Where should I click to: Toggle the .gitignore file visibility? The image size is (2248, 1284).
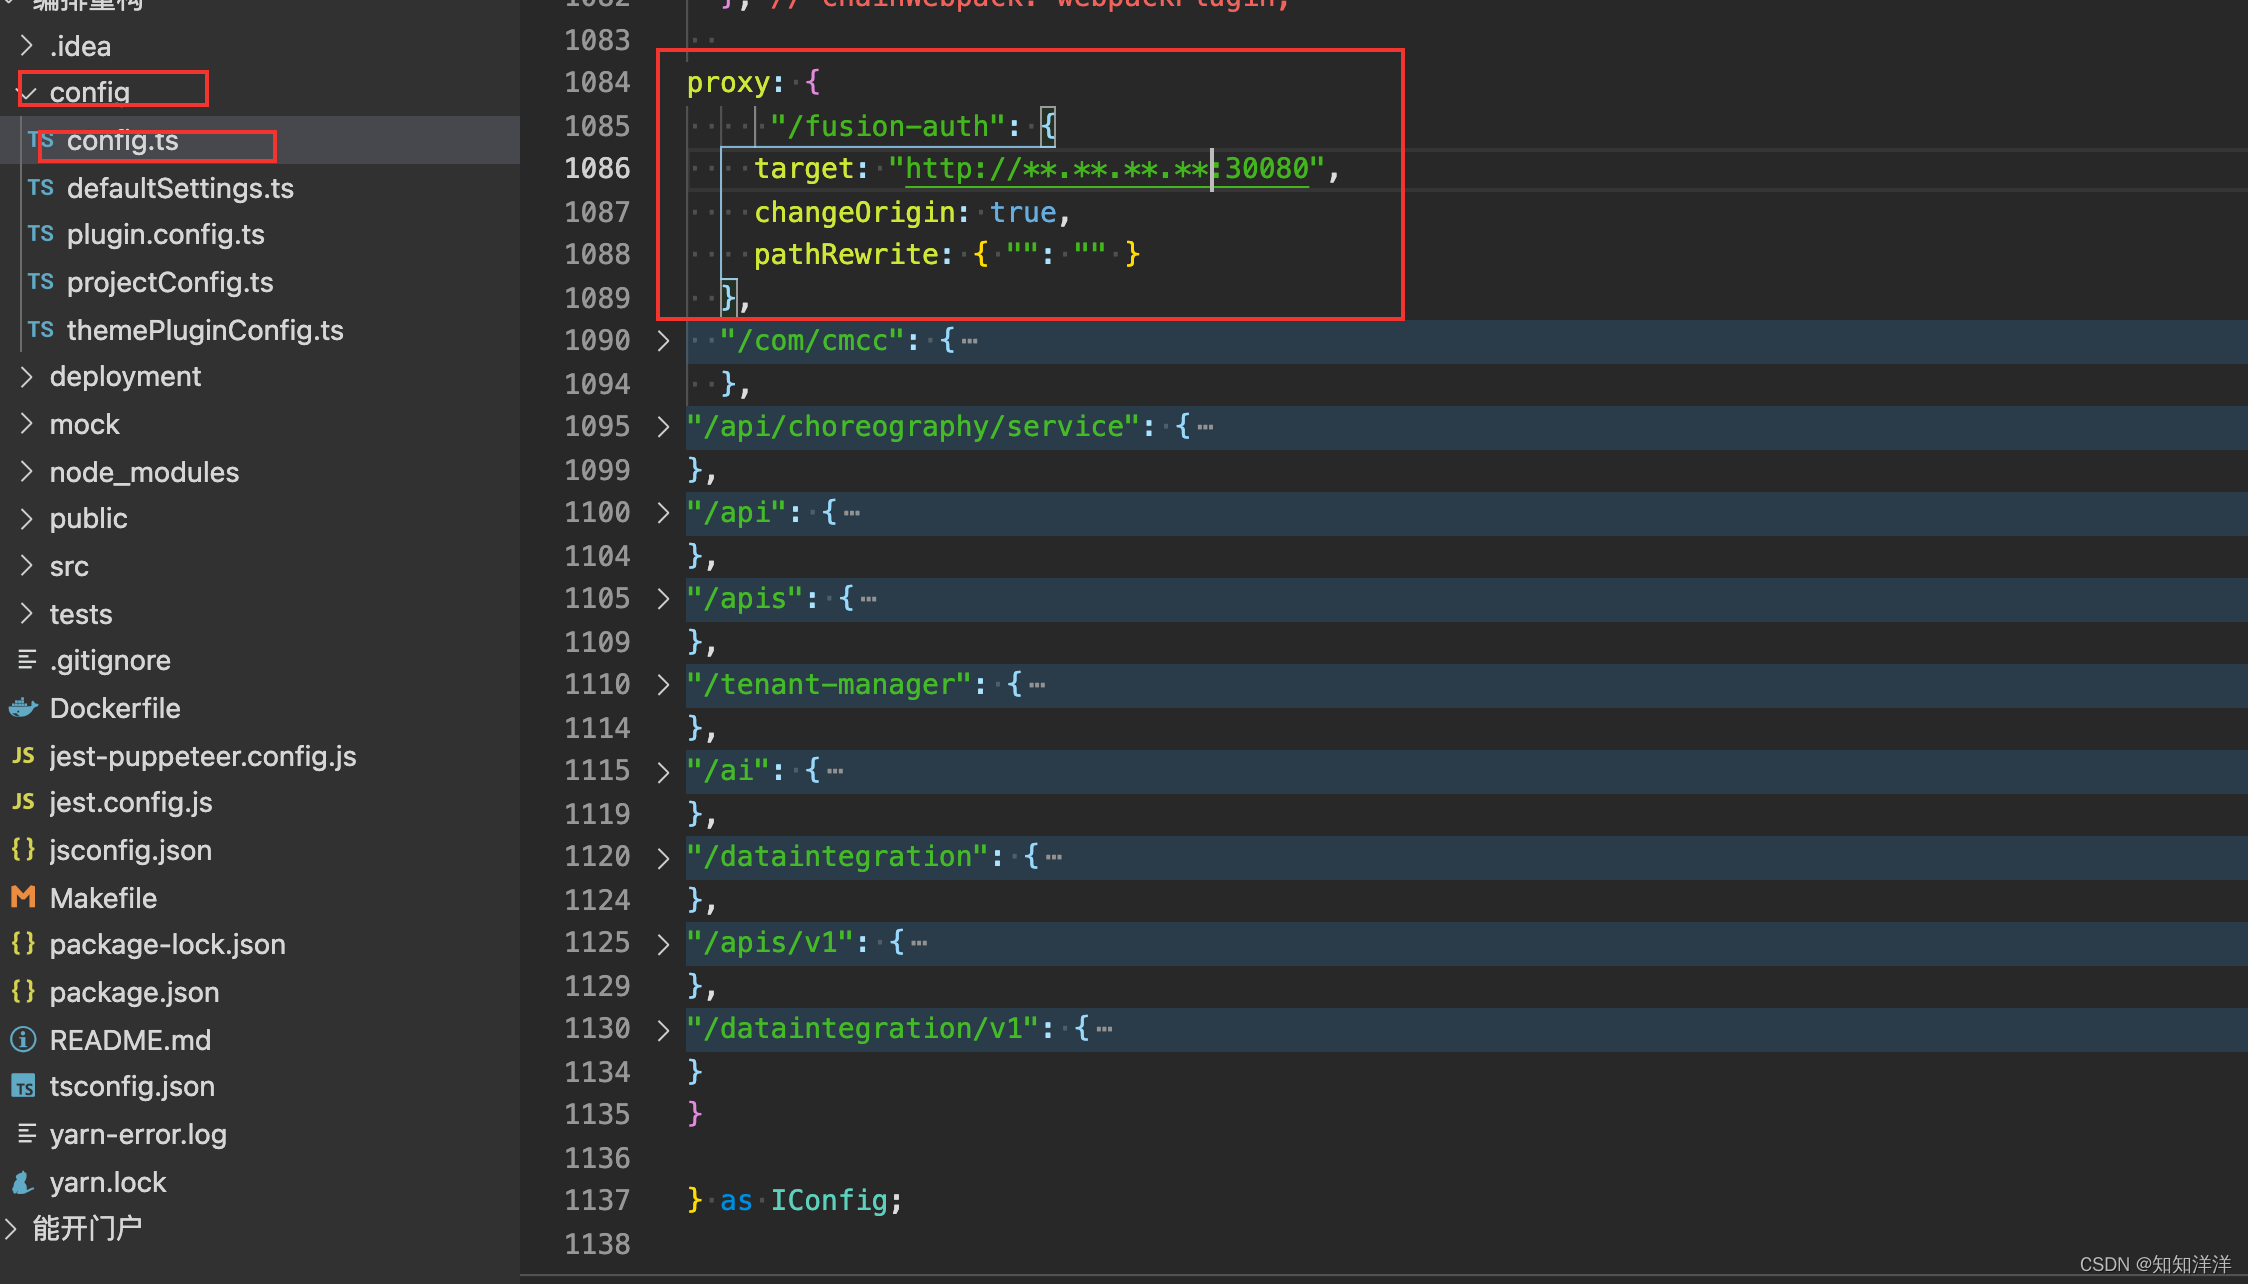click(x=108, y=661)
